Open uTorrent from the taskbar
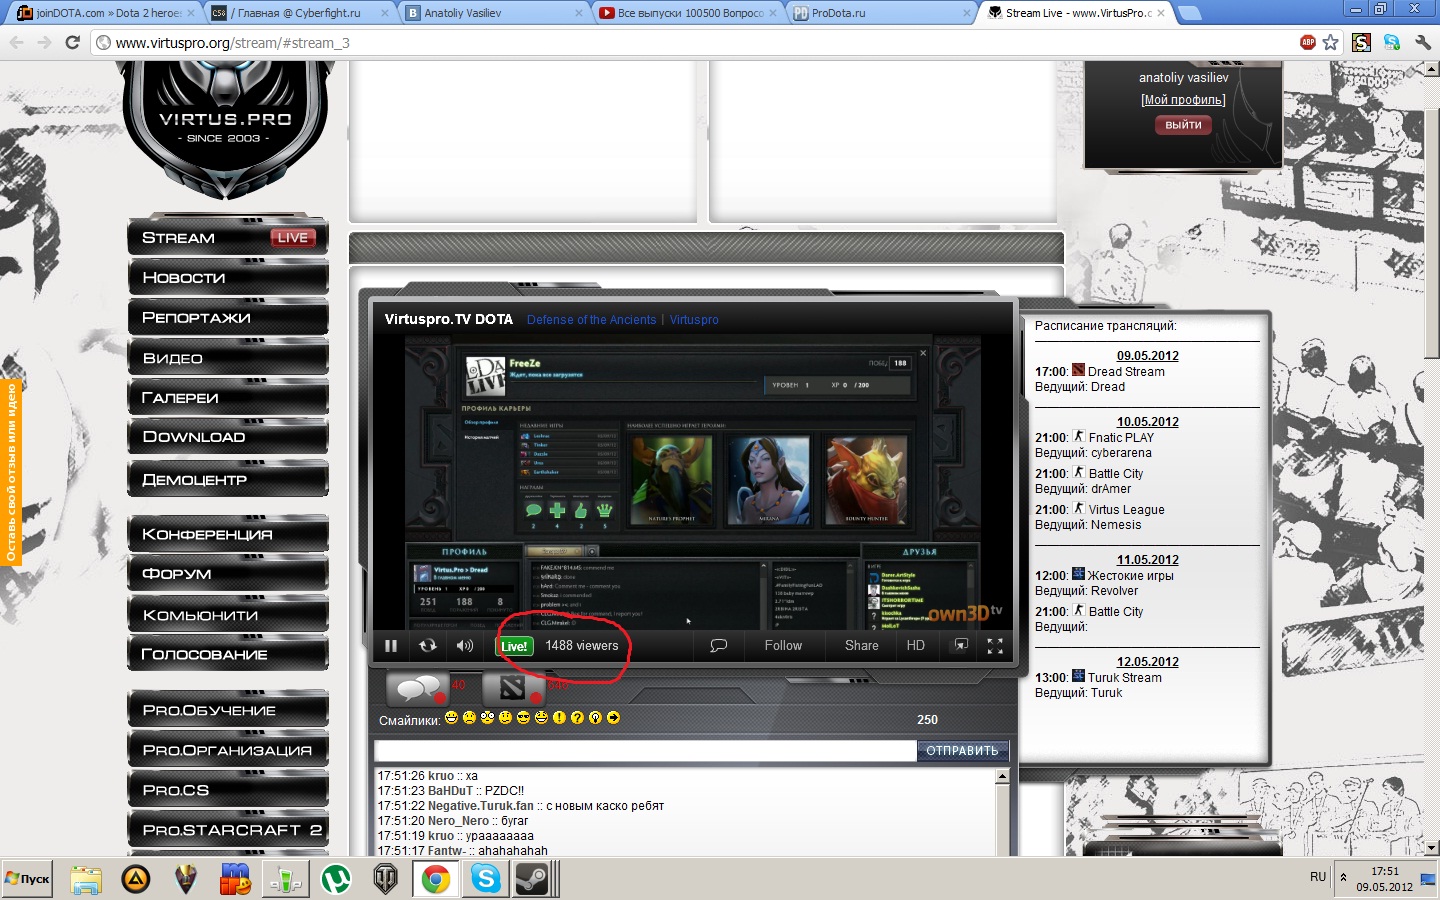This screenshot has height=900, width=1440. pos(336,879)
